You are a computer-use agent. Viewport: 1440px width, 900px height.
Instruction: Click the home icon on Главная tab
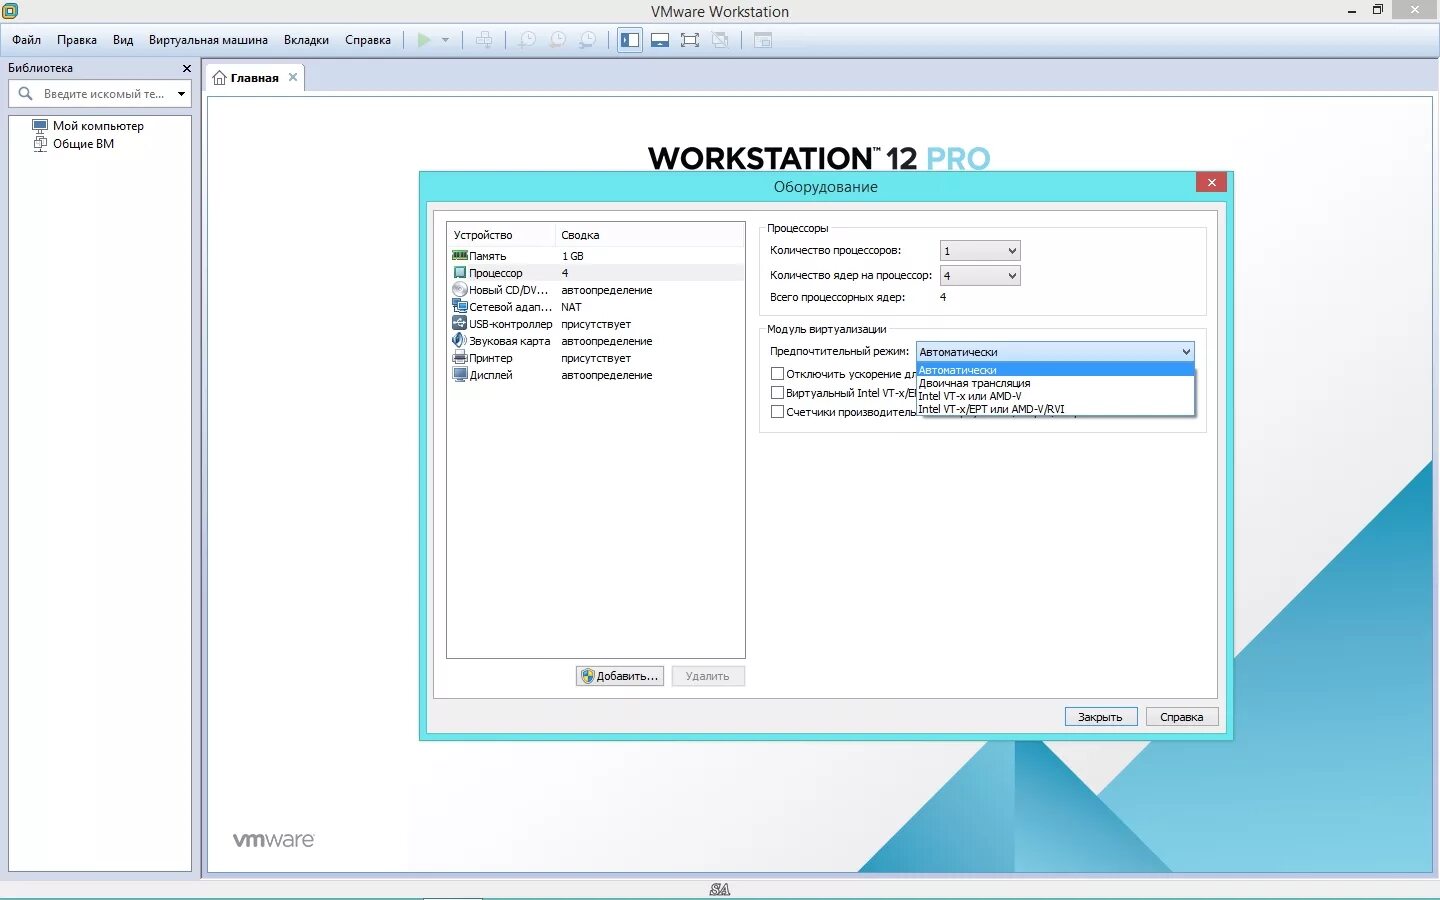(219, 78)
